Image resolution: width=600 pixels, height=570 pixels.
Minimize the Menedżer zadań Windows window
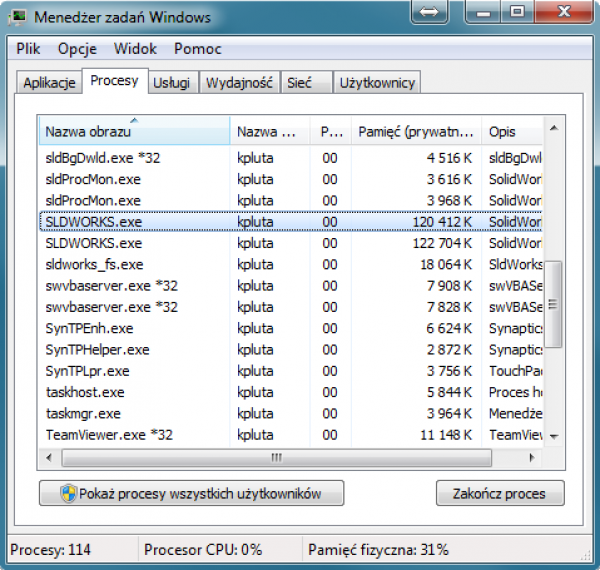click(x=483, y=12)
